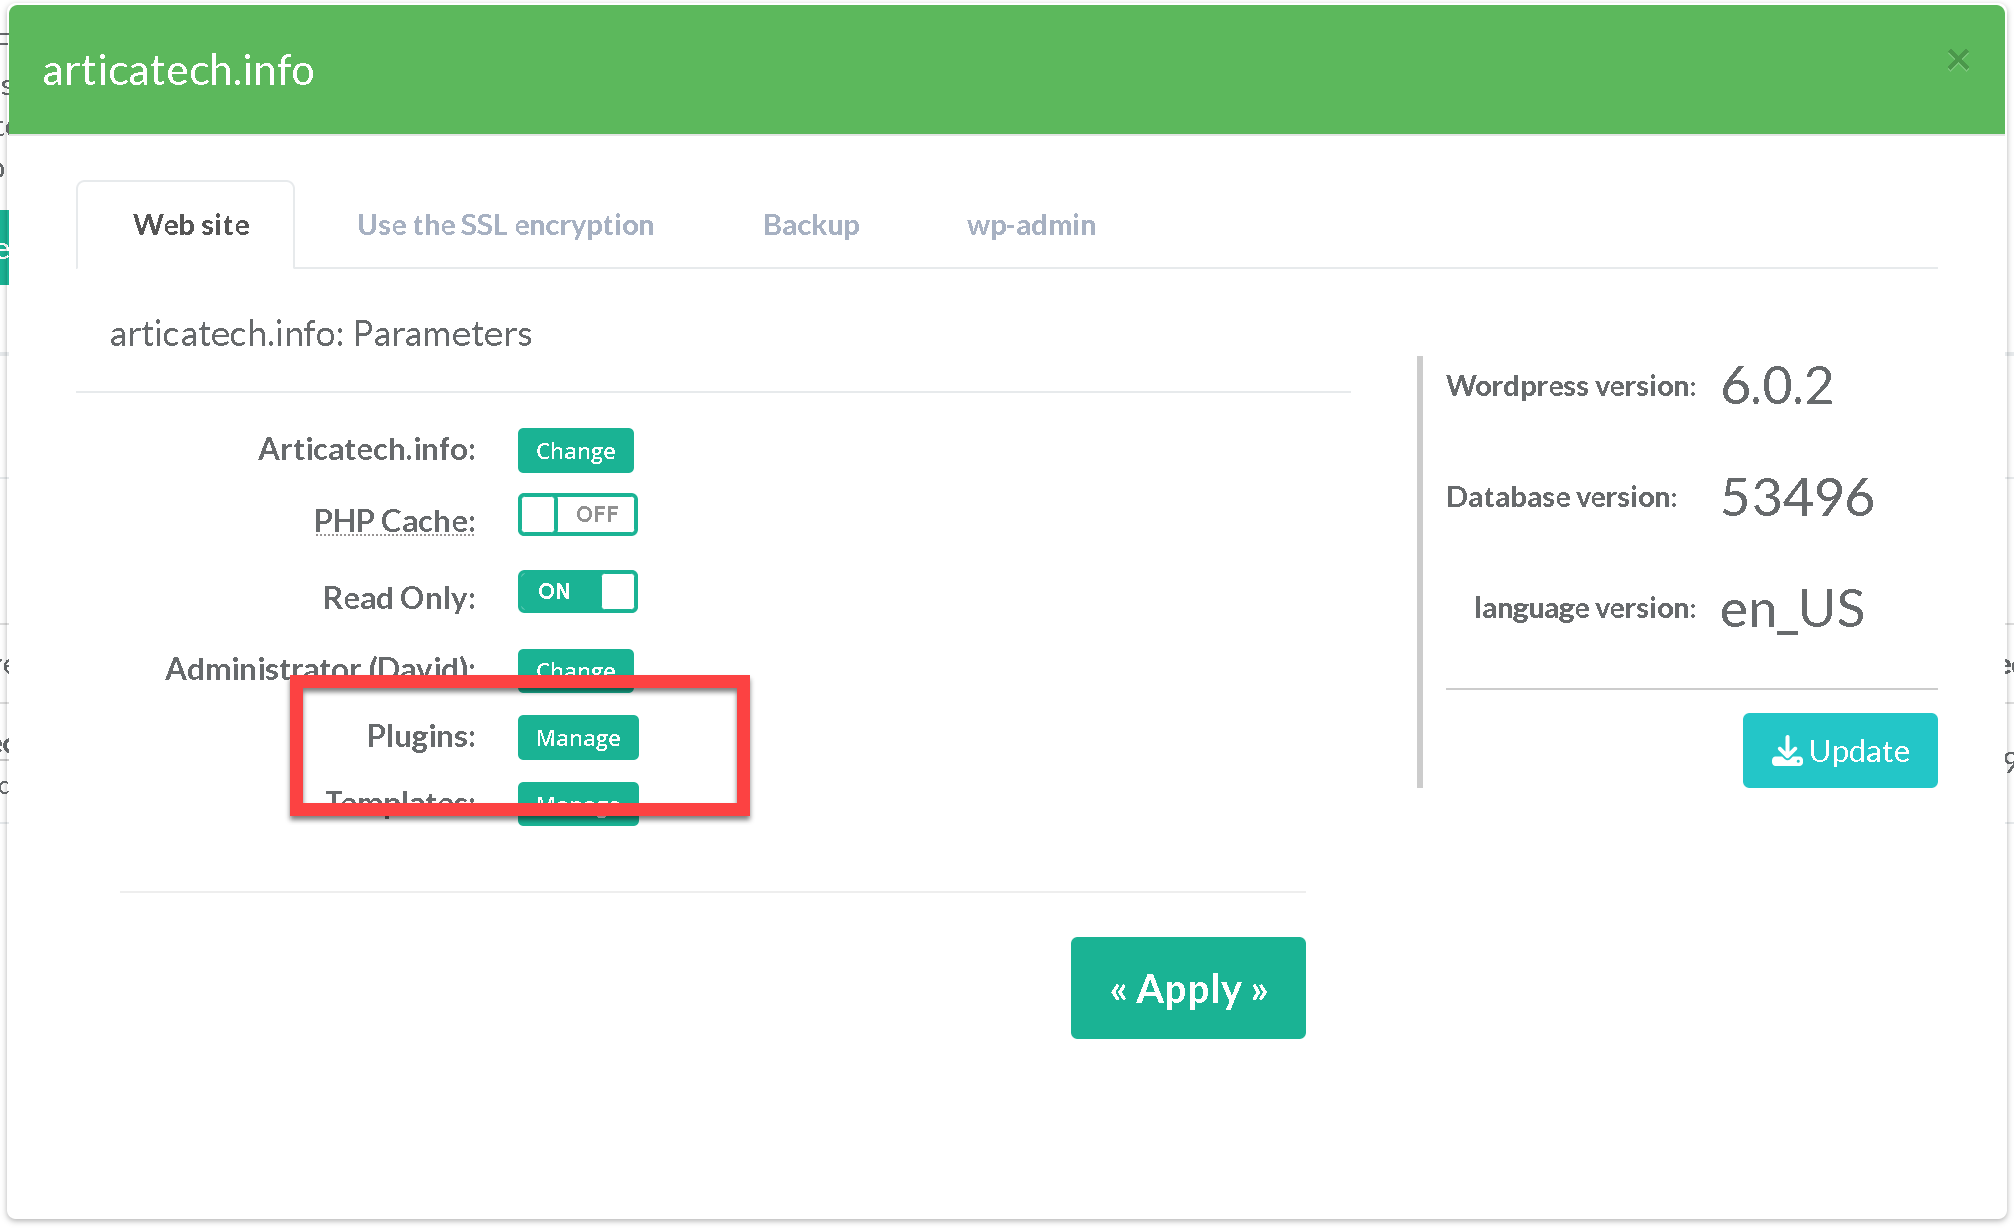2014x1230 pixels.
Task: Click the language version en_US text
Action: 1791,608
